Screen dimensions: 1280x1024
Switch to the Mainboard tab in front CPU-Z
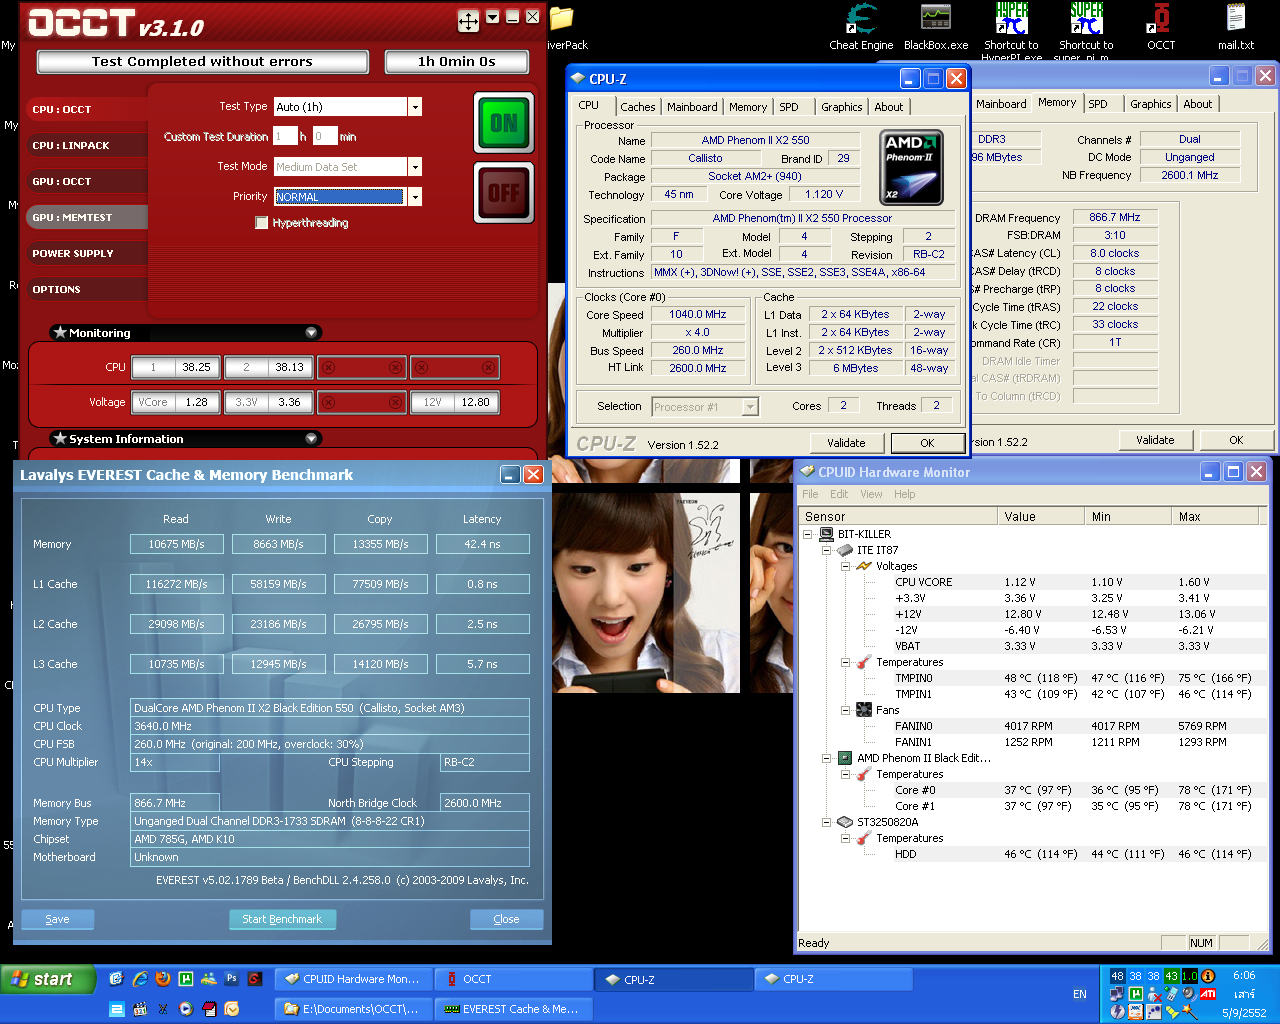click(692, 107)
